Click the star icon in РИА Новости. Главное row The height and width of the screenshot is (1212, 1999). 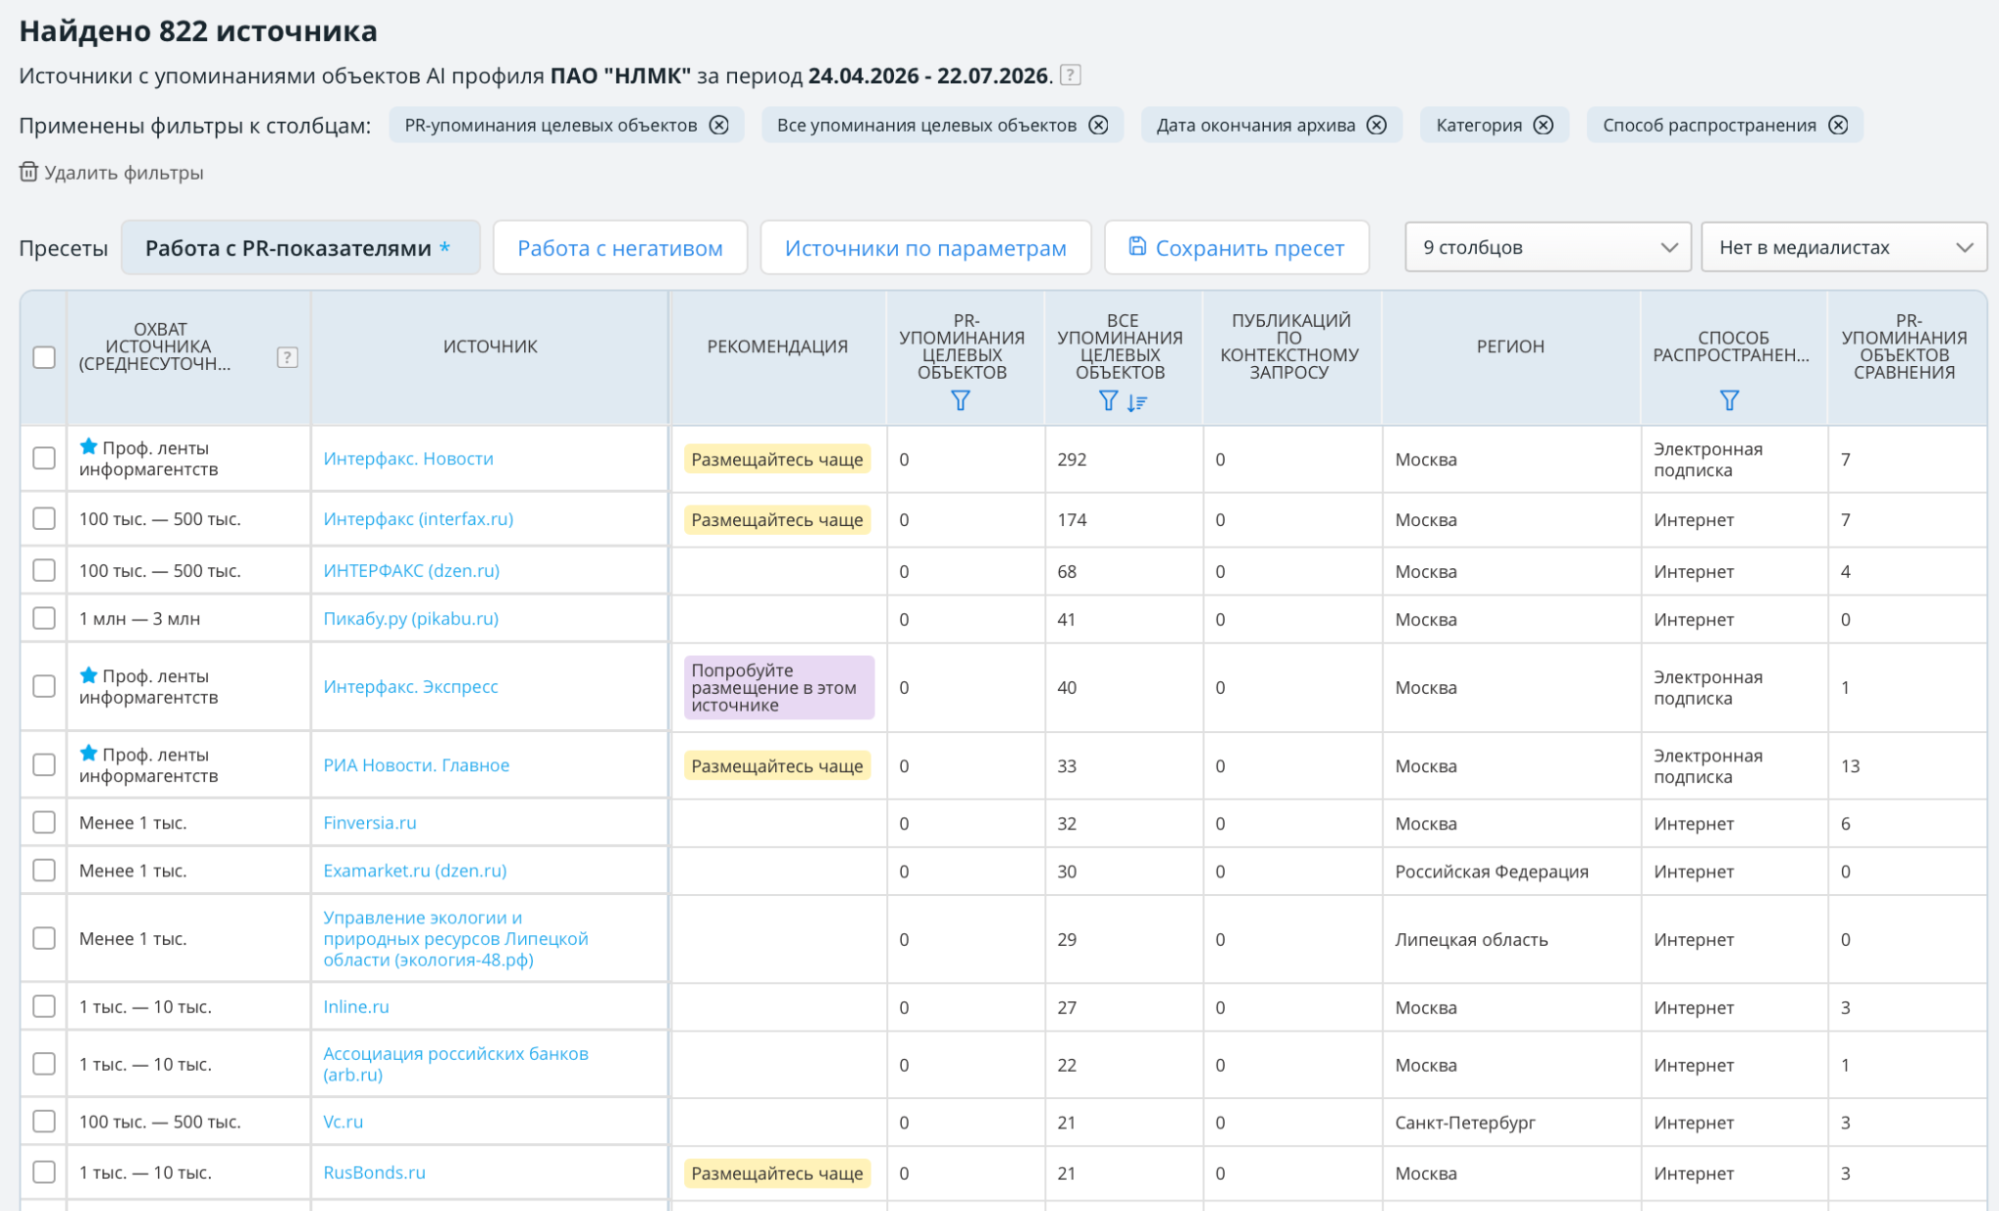click(x=89, y=753)
